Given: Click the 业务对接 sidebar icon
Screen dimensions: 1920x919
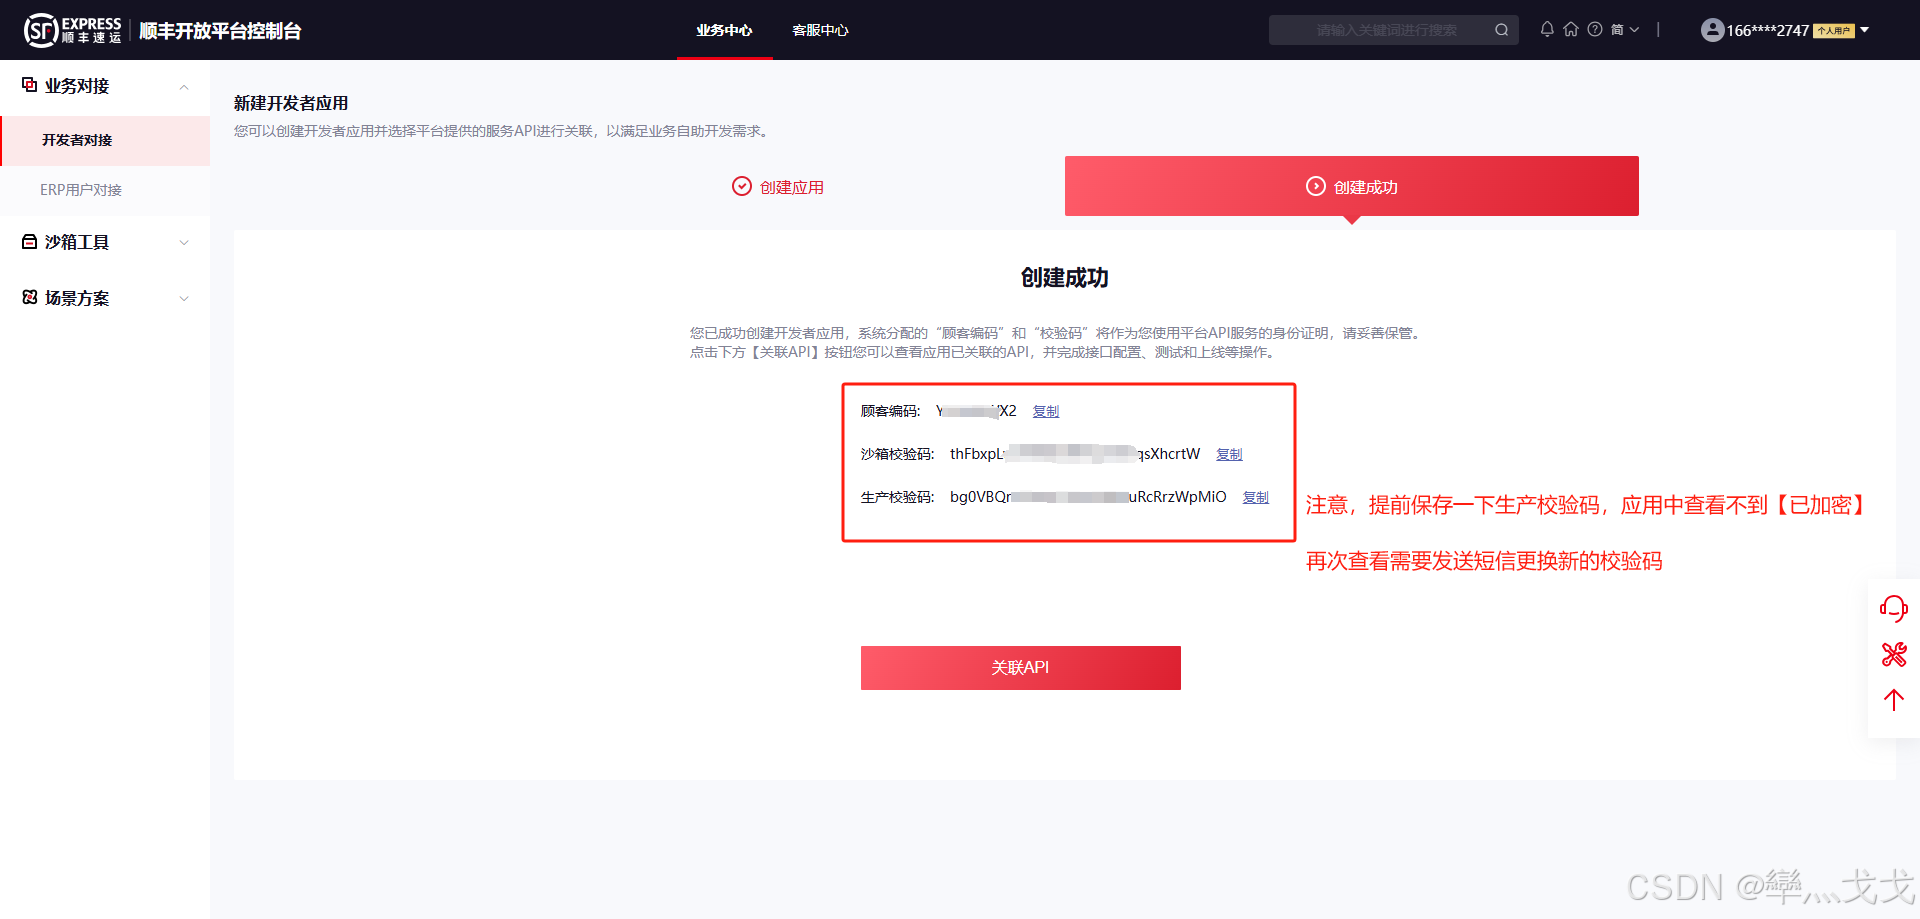Looking at the screenshot, I should [x=30, y=85].
